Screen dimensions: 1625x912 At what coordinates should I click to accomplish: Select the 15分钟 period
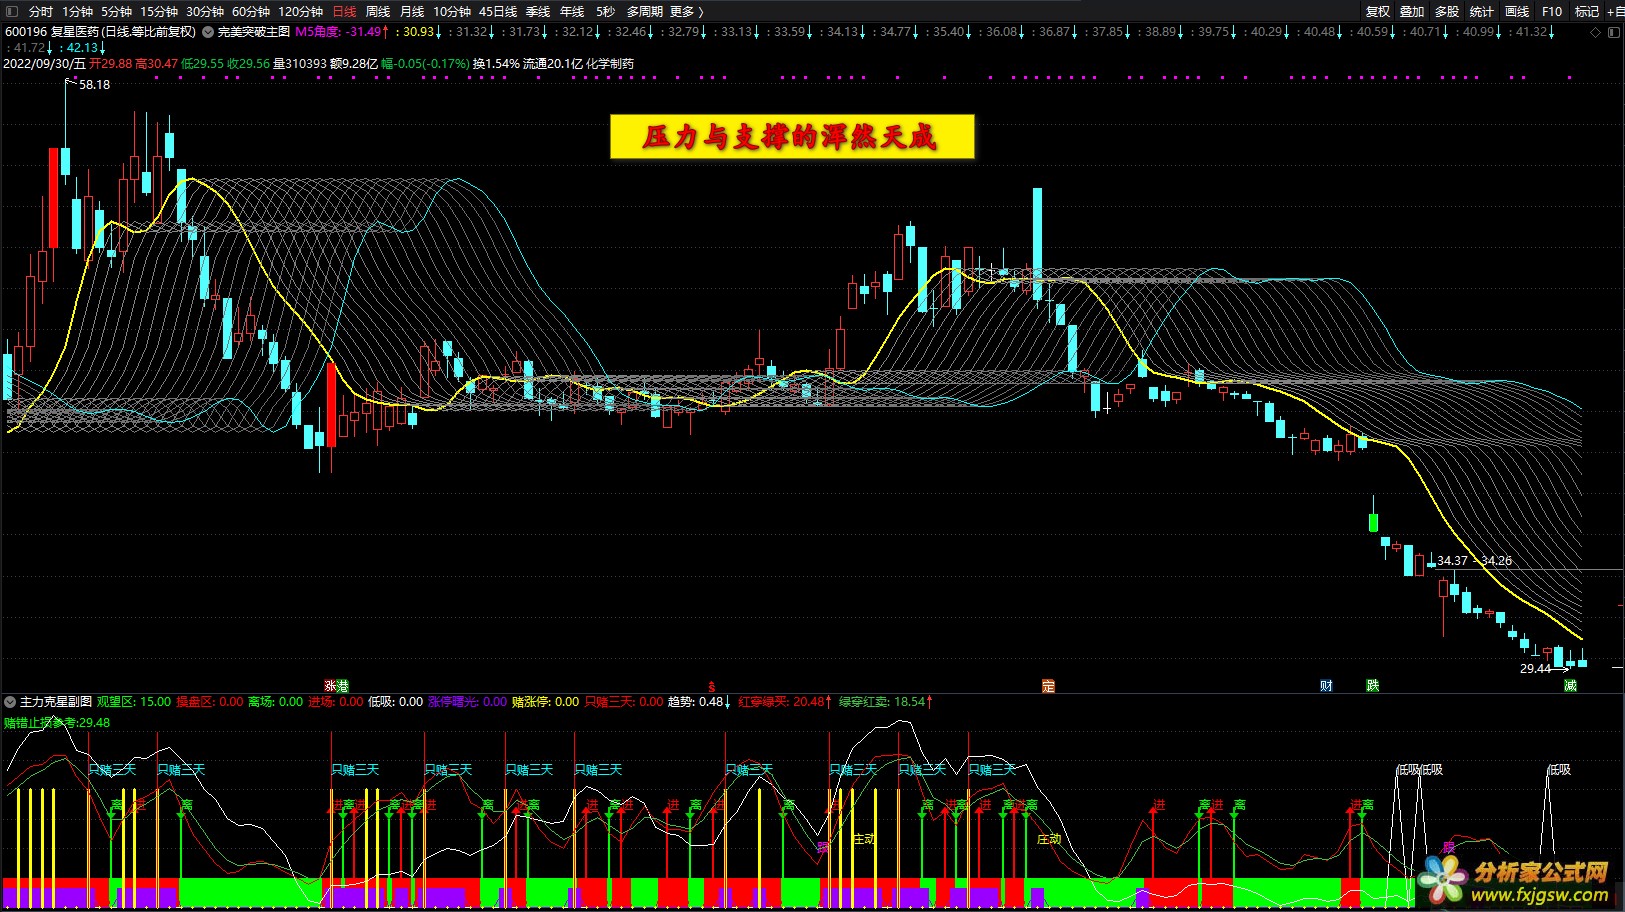click(x=159, y=11)
